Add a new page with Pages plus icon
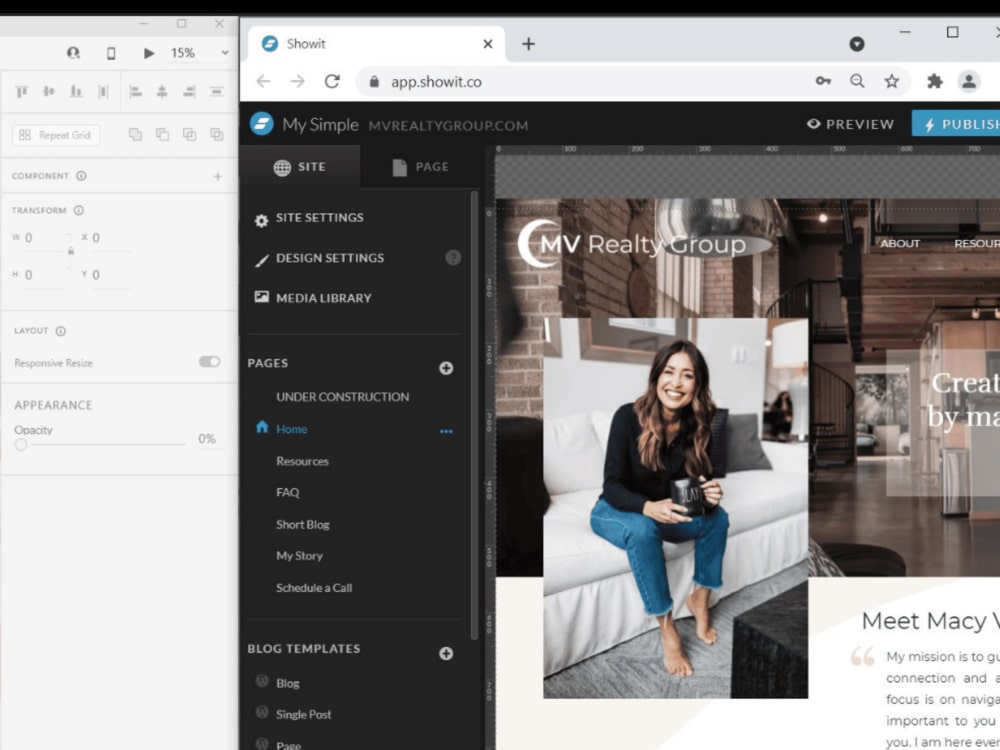The width and height of the screenshot is (1000, 750). coord(446,368)
